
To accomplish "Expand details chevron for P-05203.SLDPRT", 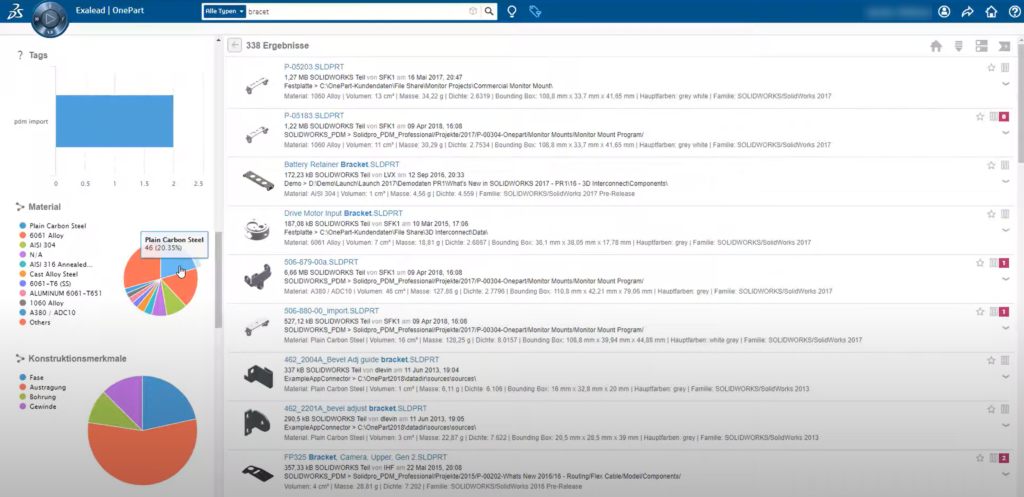I will click(x=1005, y=84).
